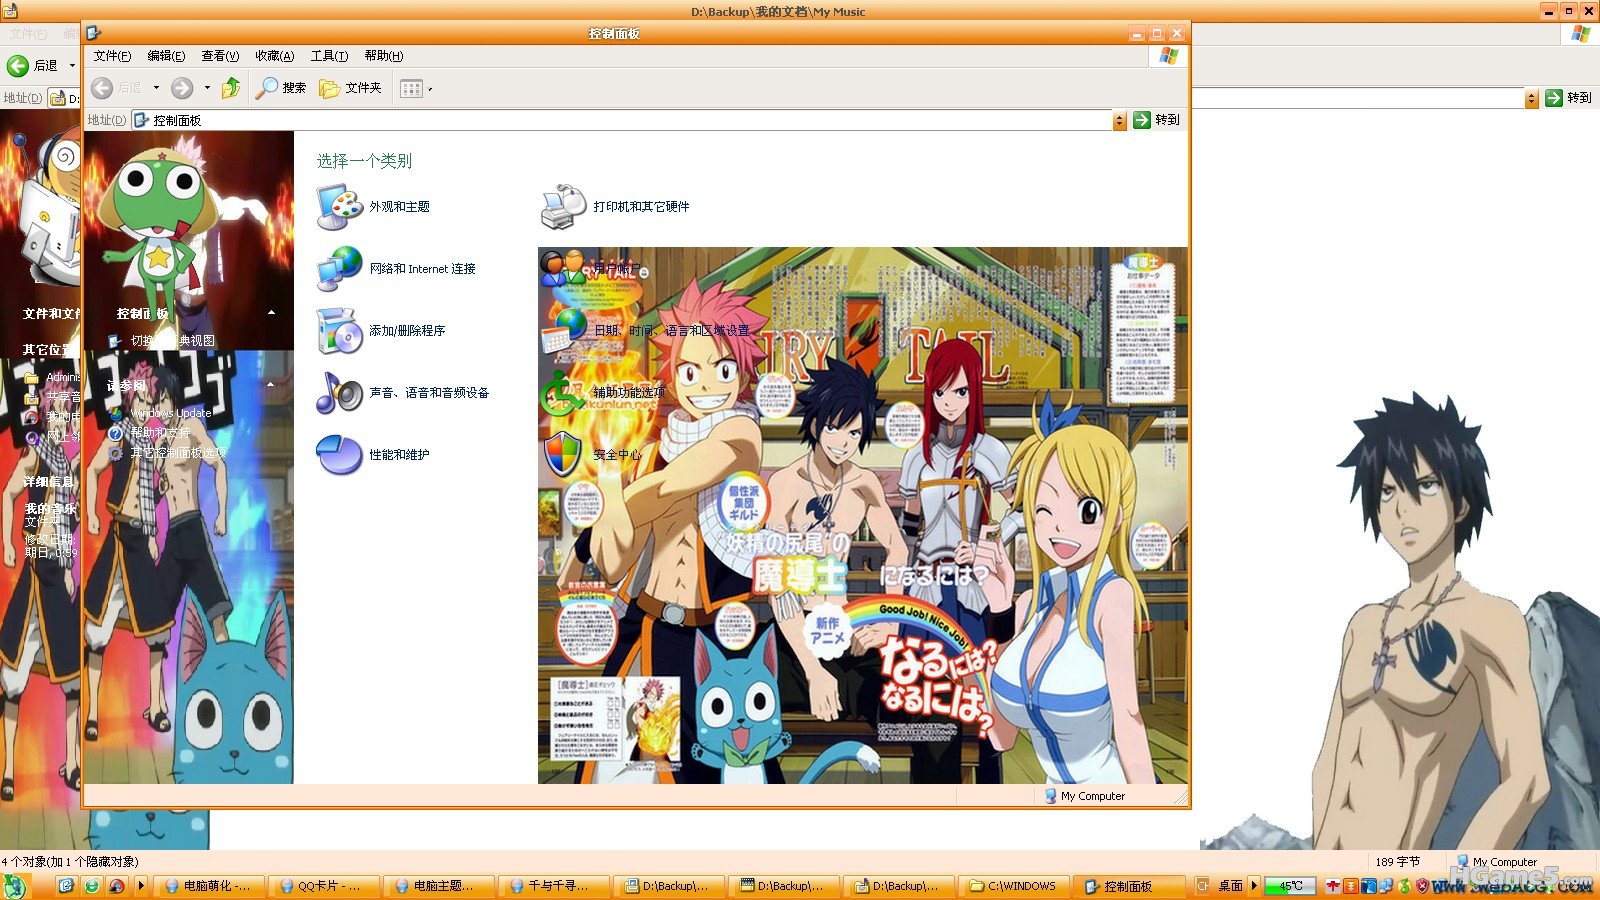Open the Back history dropdown arrow in Control Panel
This screenshot has width=1600, height=900.
pyautogui.click(x=156, y=88)
